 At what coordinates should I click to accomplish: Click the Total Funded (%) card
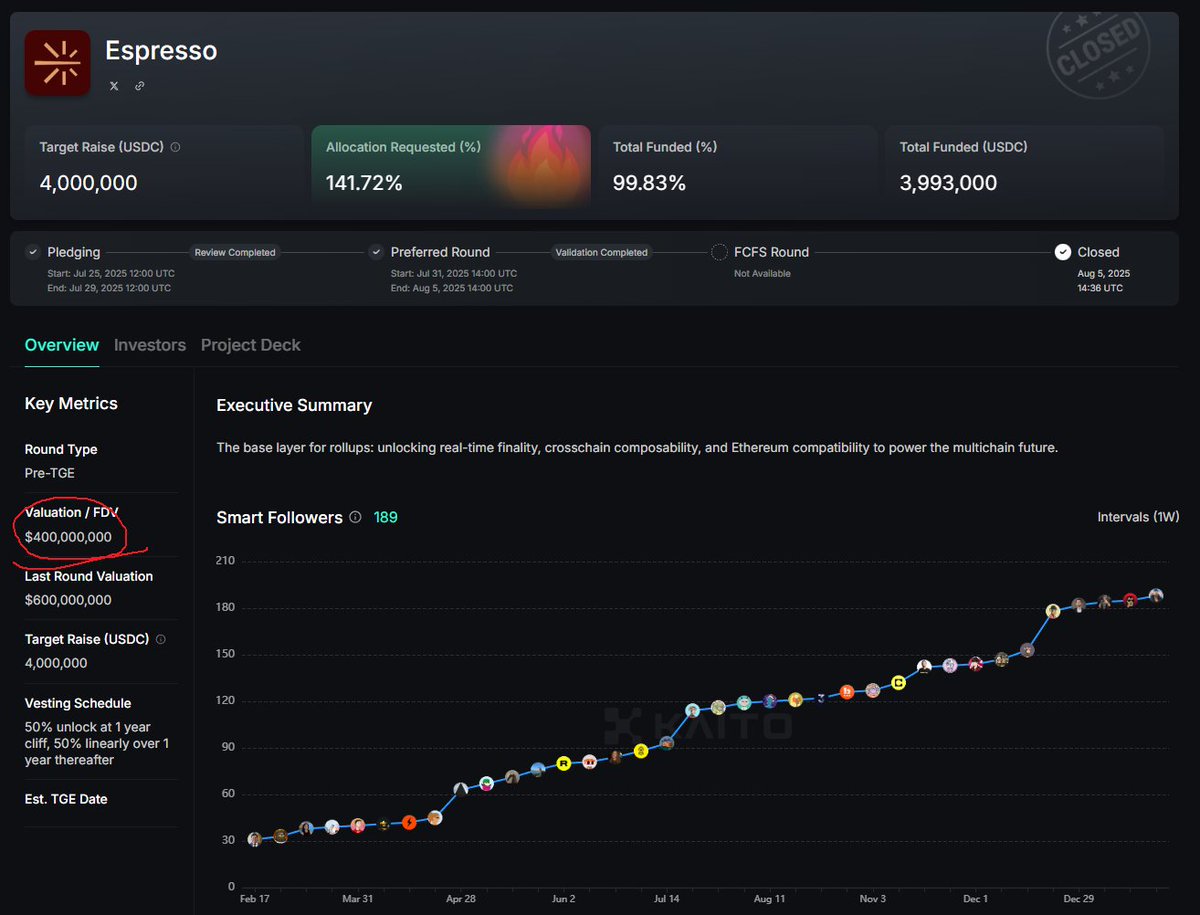tap(738, 166)
